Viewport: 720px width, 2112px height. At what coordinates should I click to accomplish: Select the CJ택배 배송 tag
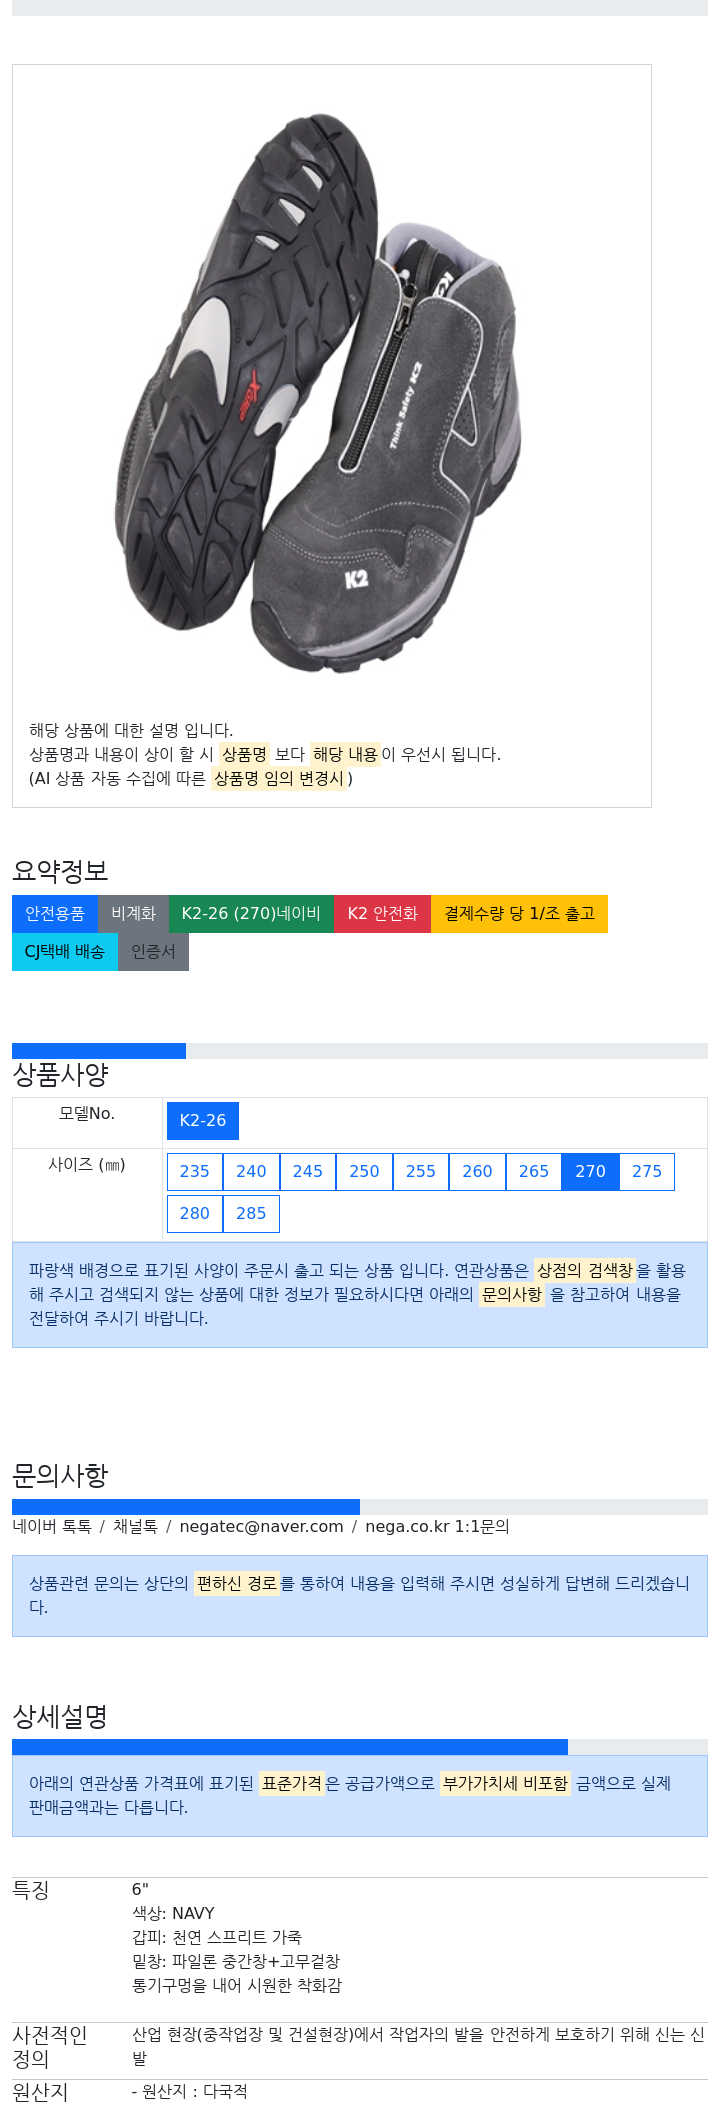pyautogui.click(x=65, y=952)
